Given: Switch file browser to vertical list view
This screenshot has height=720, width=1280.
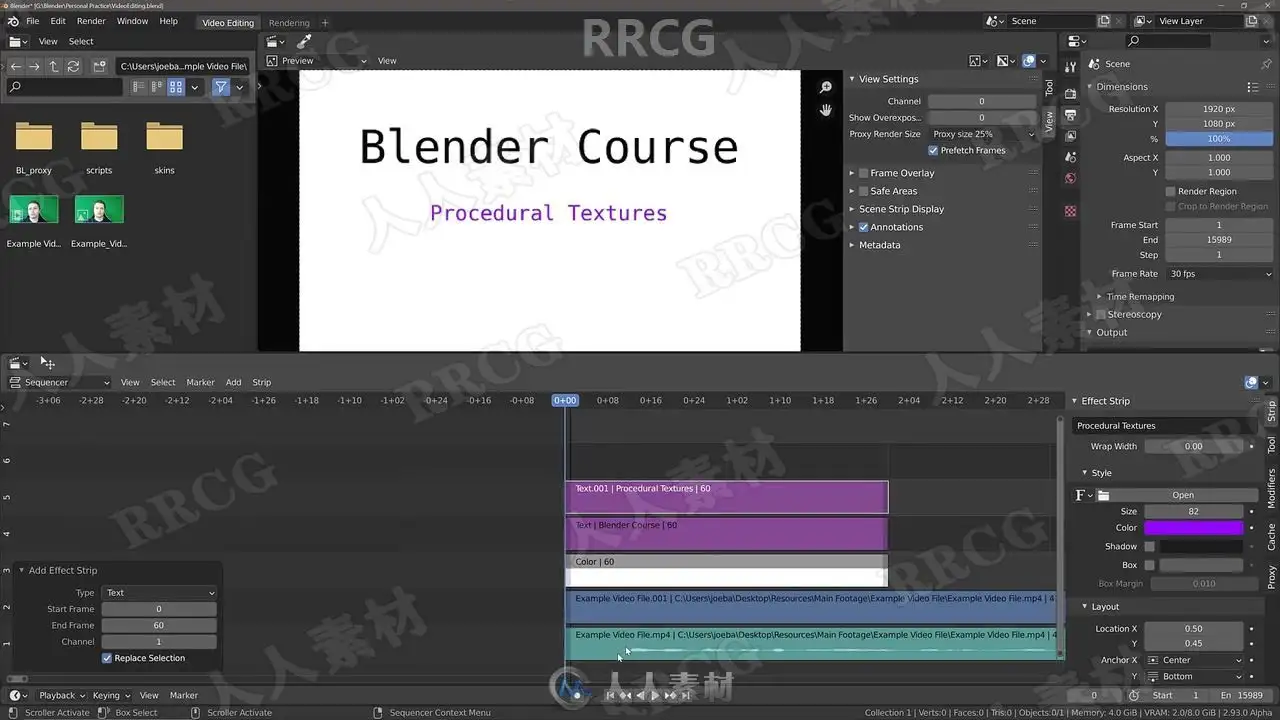Looking at the screenshot, I should (139, 87).
